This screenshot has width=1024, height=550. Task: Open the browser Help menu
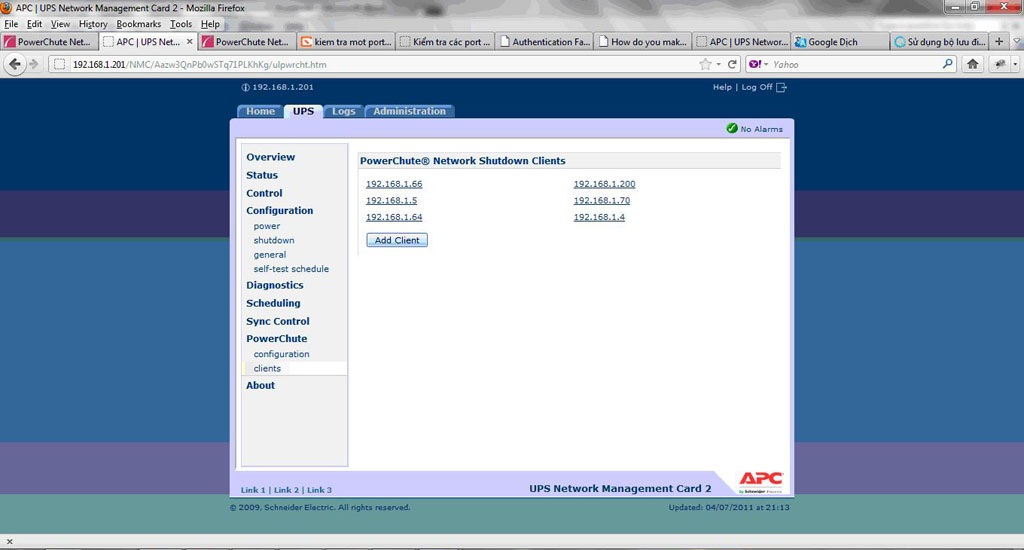point(210,24)
